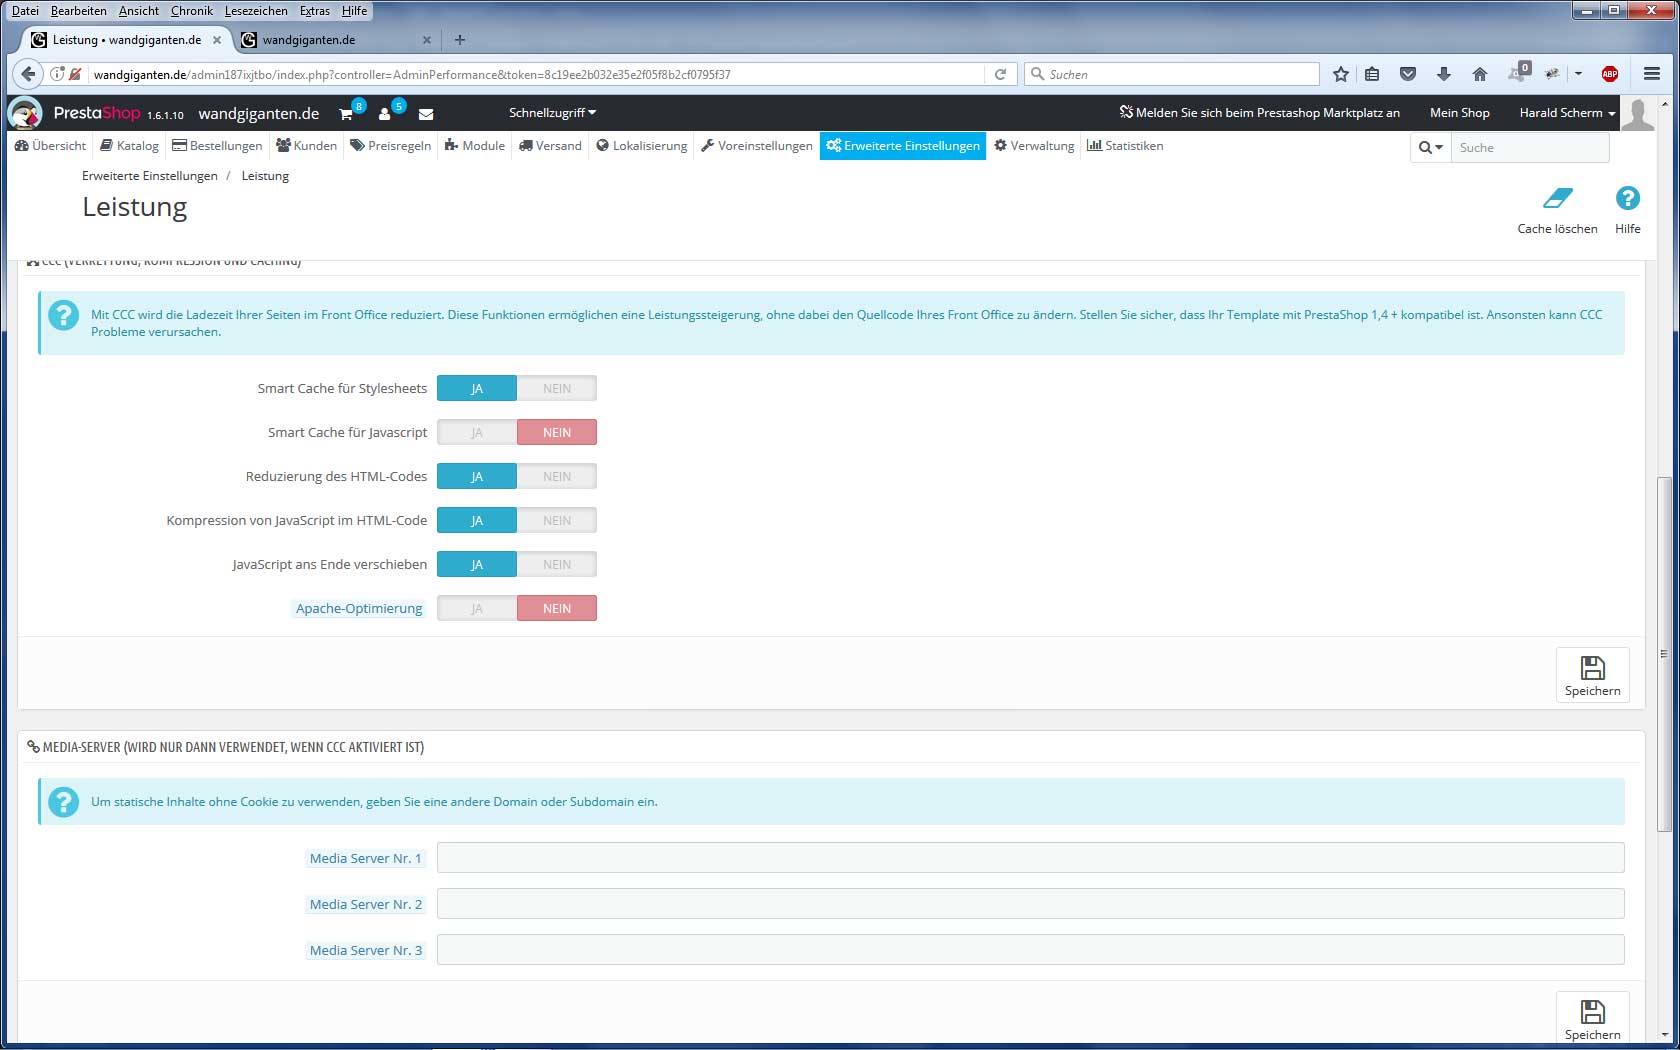Viewport: 1680px width, 1050px height.
Task: Open the messages envelope icon in header
Action: [x=426, y=114]
